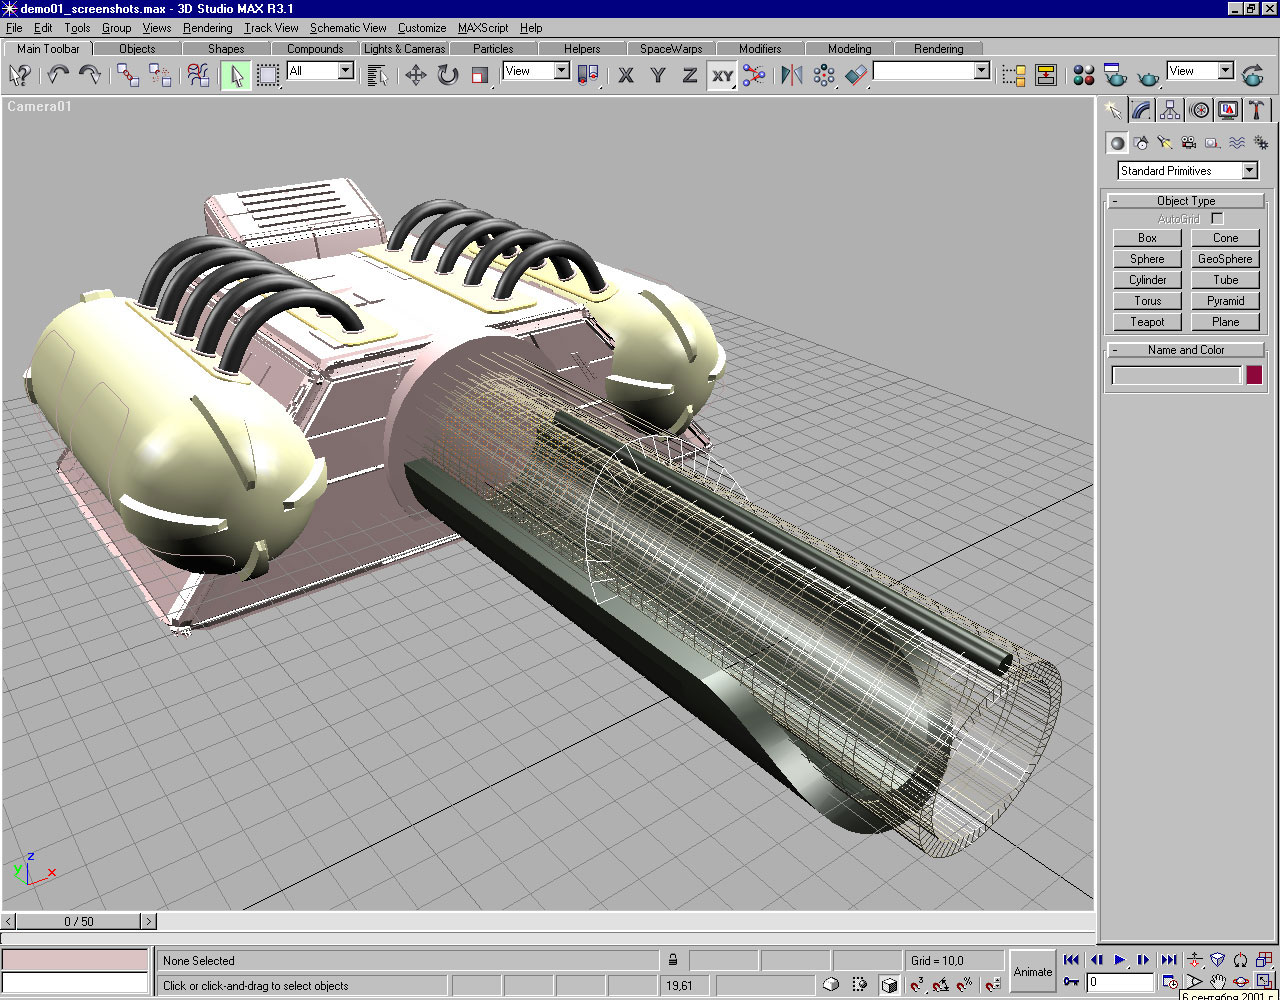The height and width of the screenshot is (1000, 1280).
Task: Click the Teapot primitive button
Action: tap(1147, 322)
